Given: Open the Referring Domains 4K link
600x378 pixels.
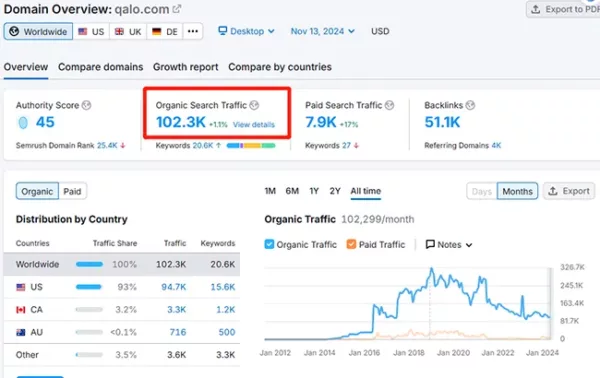Looking at the screenshot, I should pyautogui.click(x=496, y=145).
